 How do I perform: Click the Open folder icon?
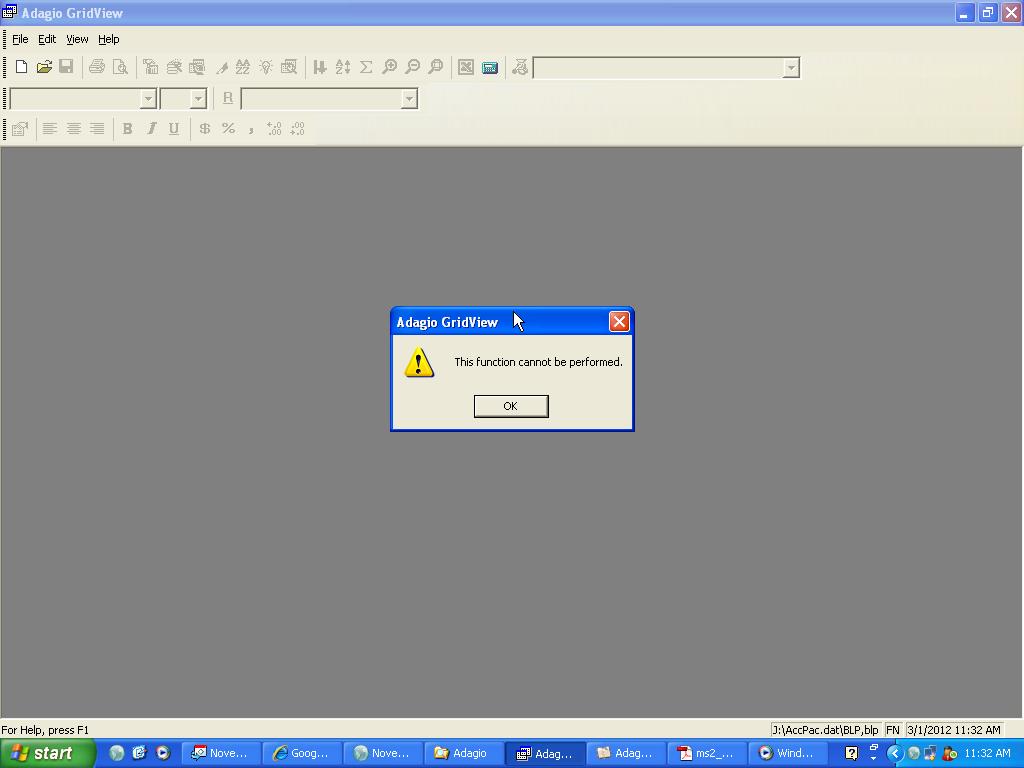pos(44,67)
